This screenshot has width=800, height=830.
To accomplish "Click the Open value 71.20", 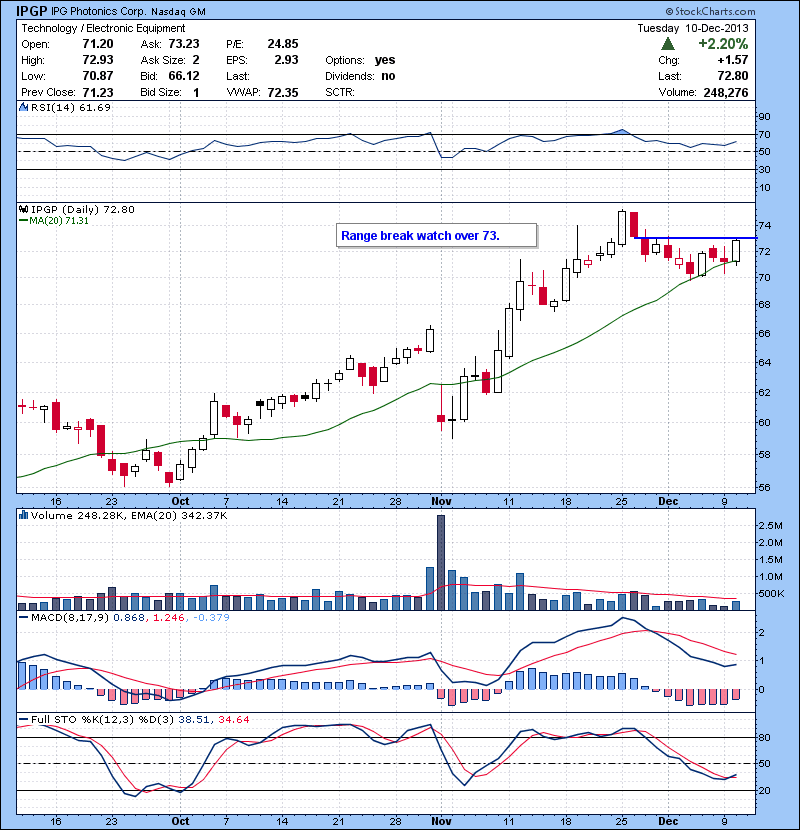I will click(x=98, y=44).
